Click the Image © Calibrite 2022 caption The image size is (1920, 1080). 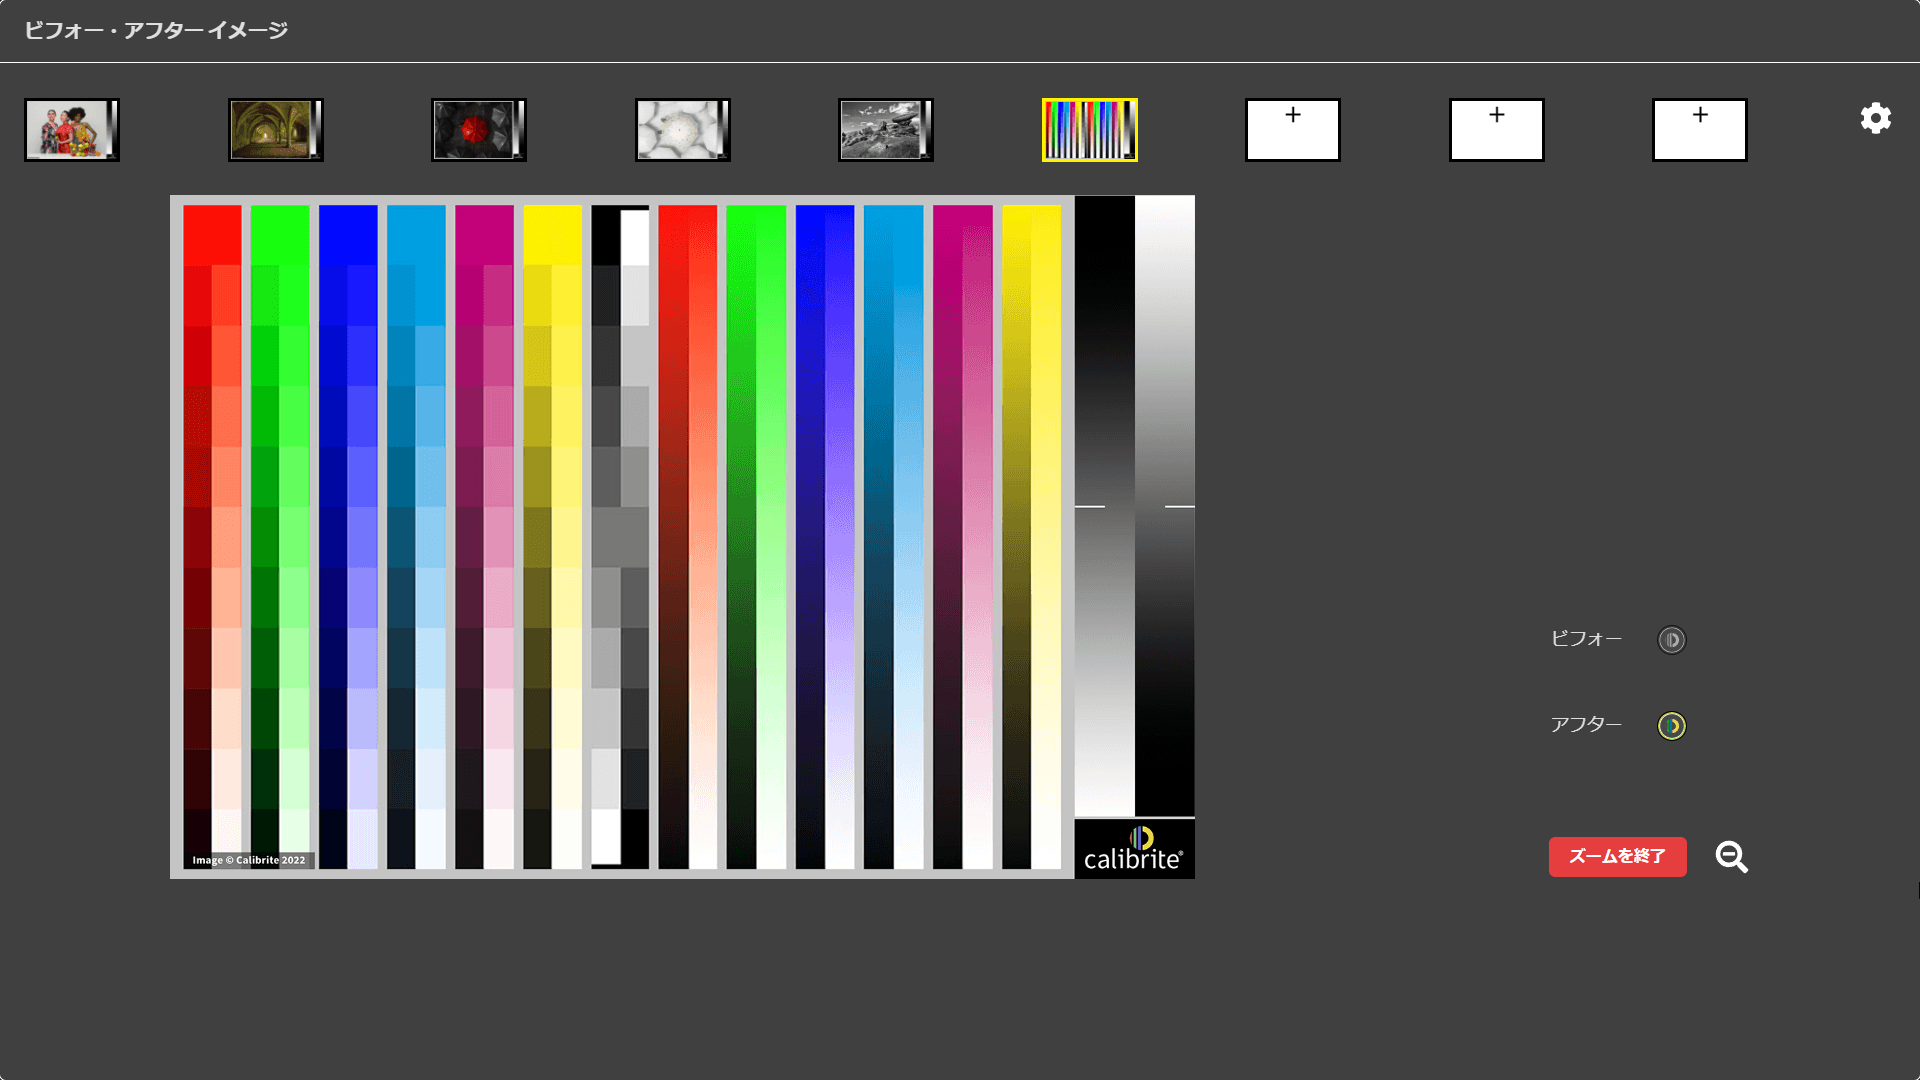point(249,860)
